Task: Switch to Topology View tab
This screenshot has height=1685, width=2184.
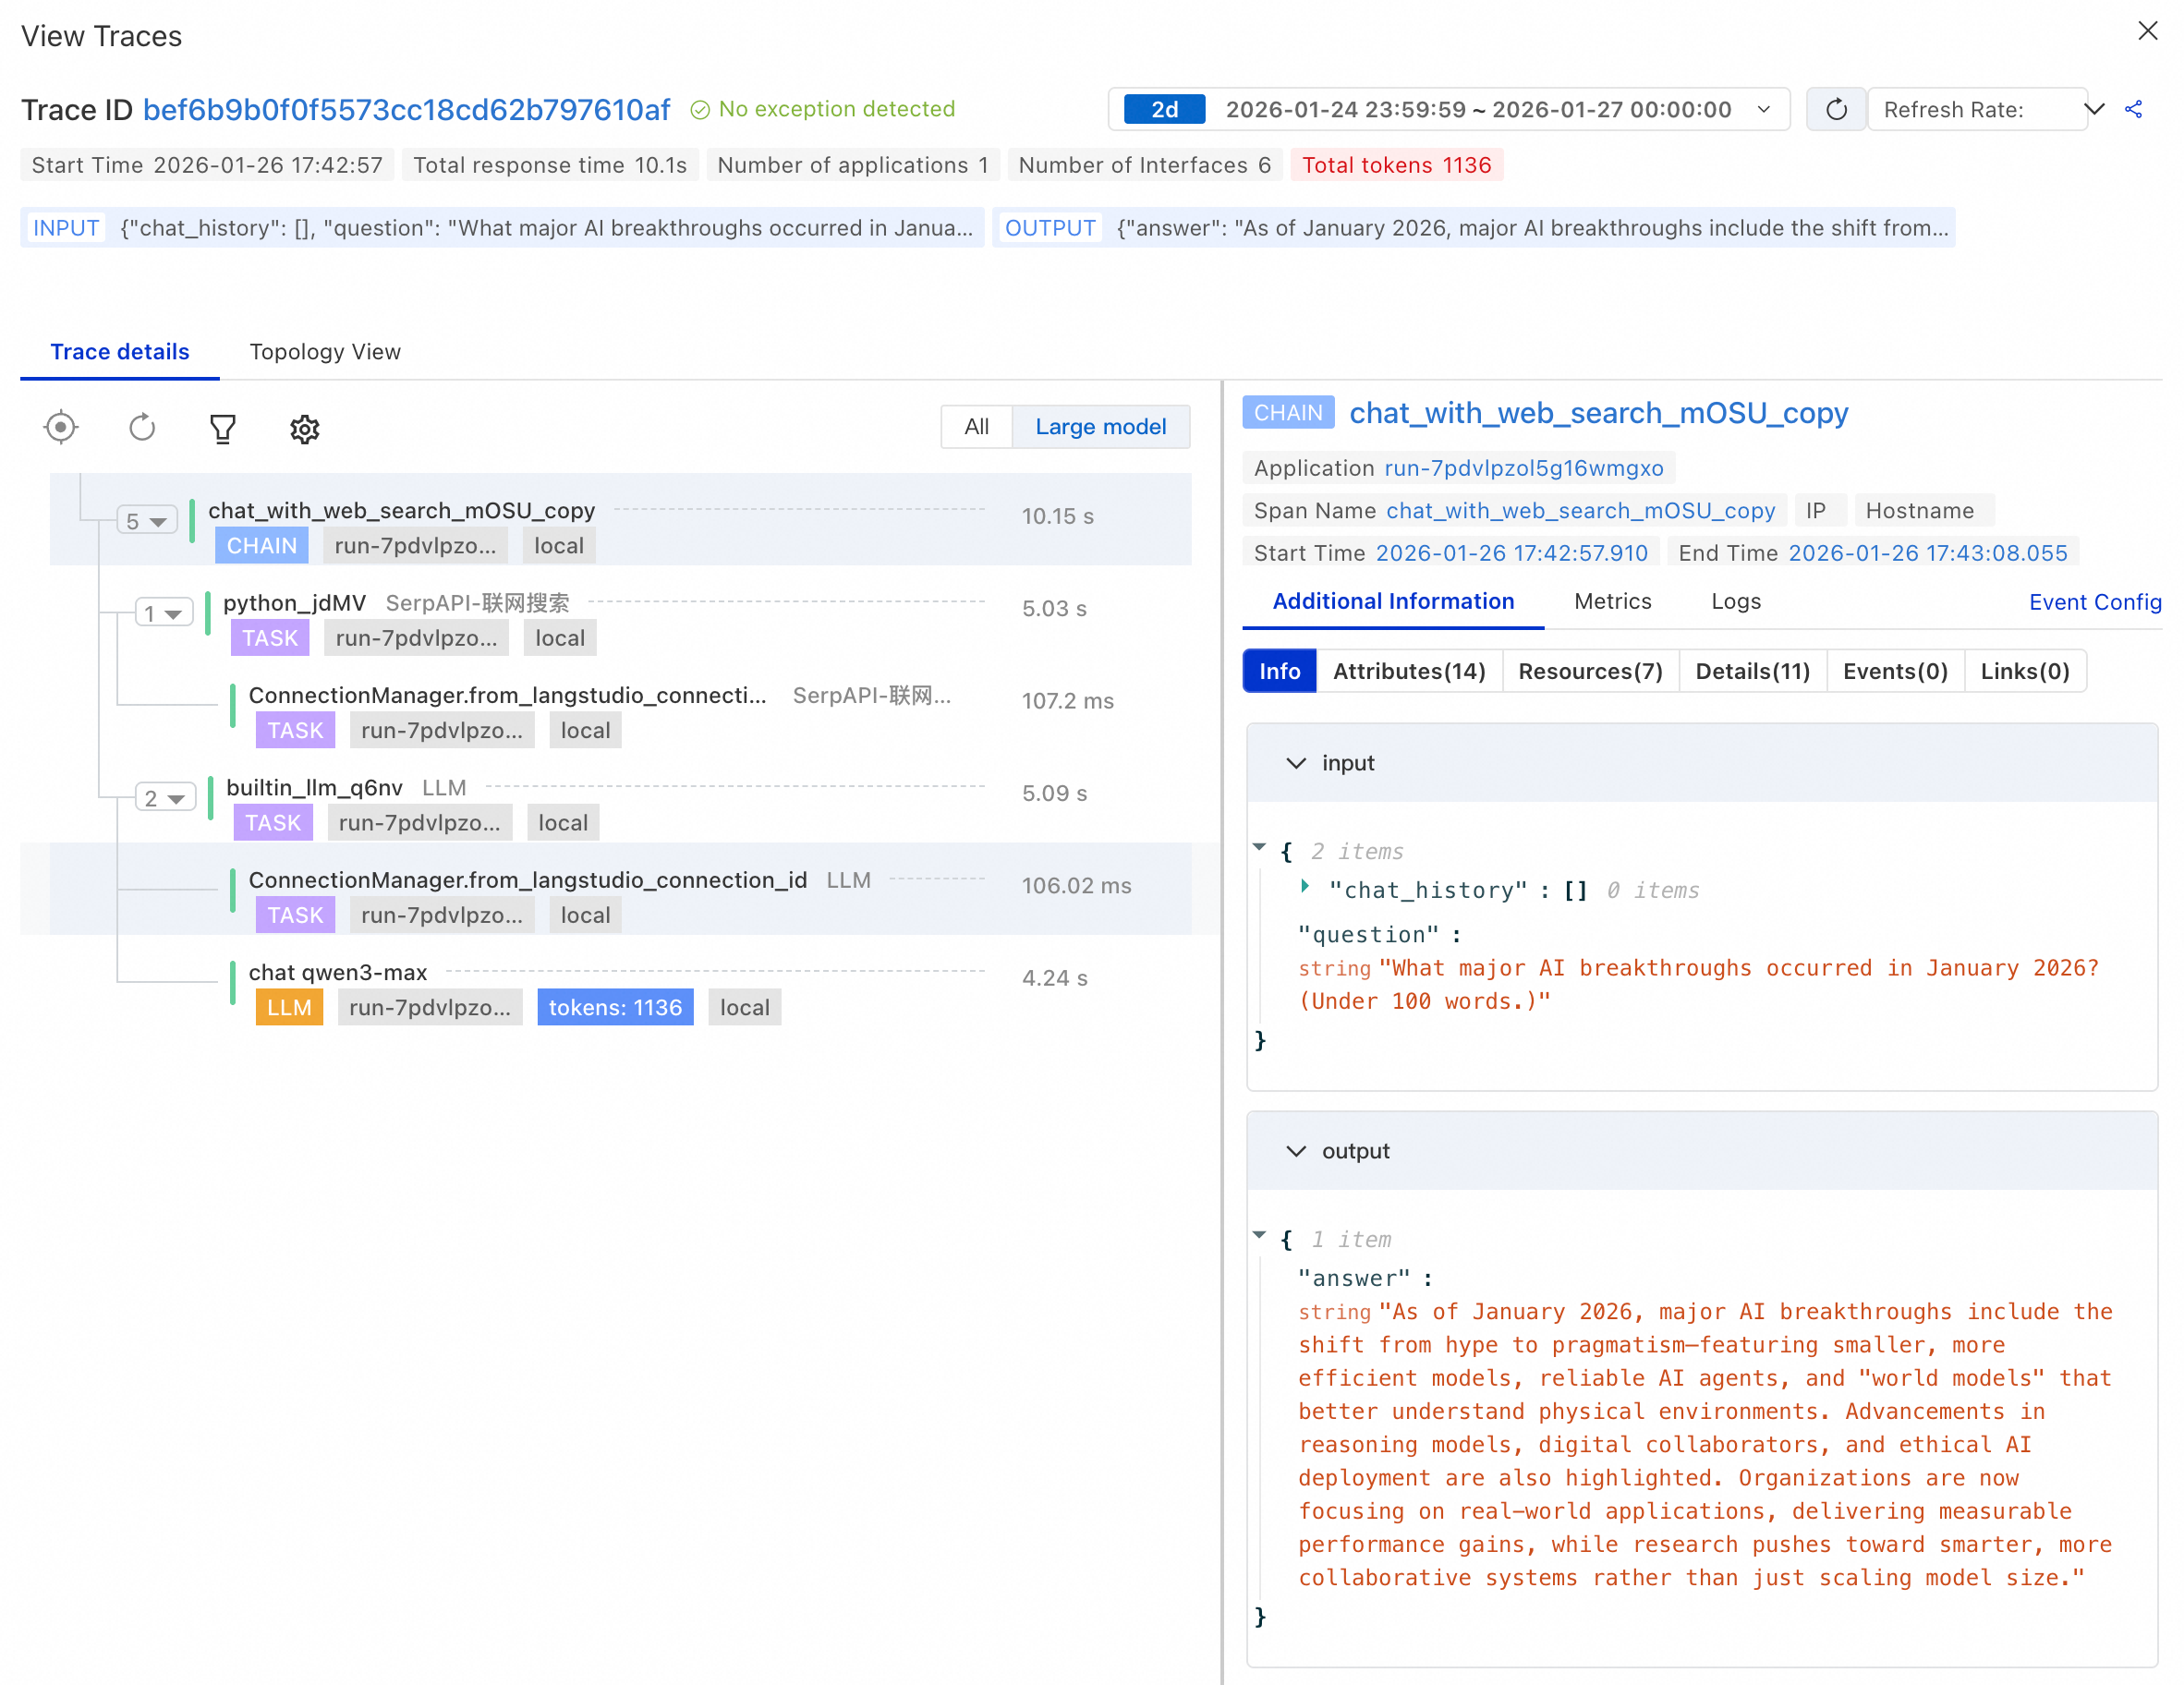Action: (x=325, y=352)
